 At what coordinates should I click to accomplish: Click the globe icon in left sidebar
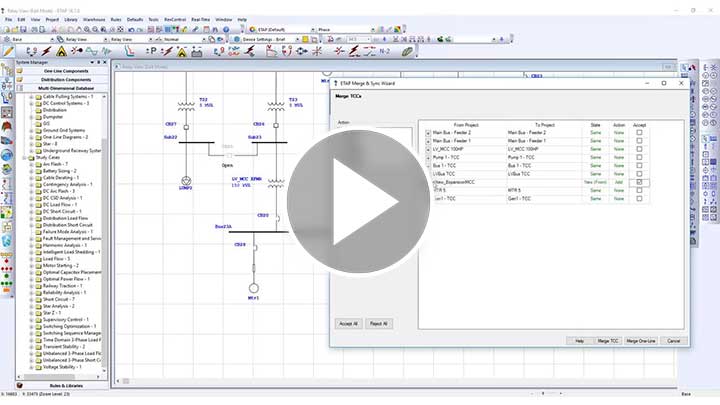[7, 155]
